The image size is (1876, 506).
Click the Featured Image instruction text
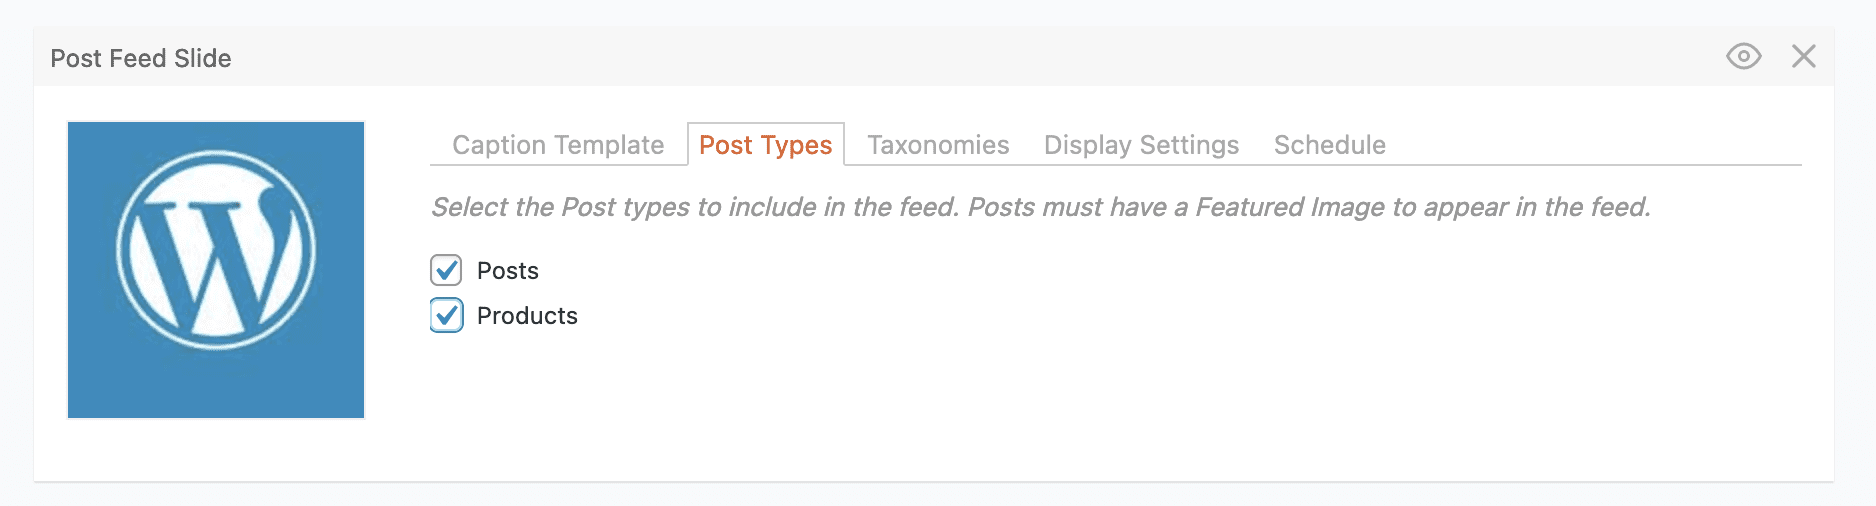1040,207
